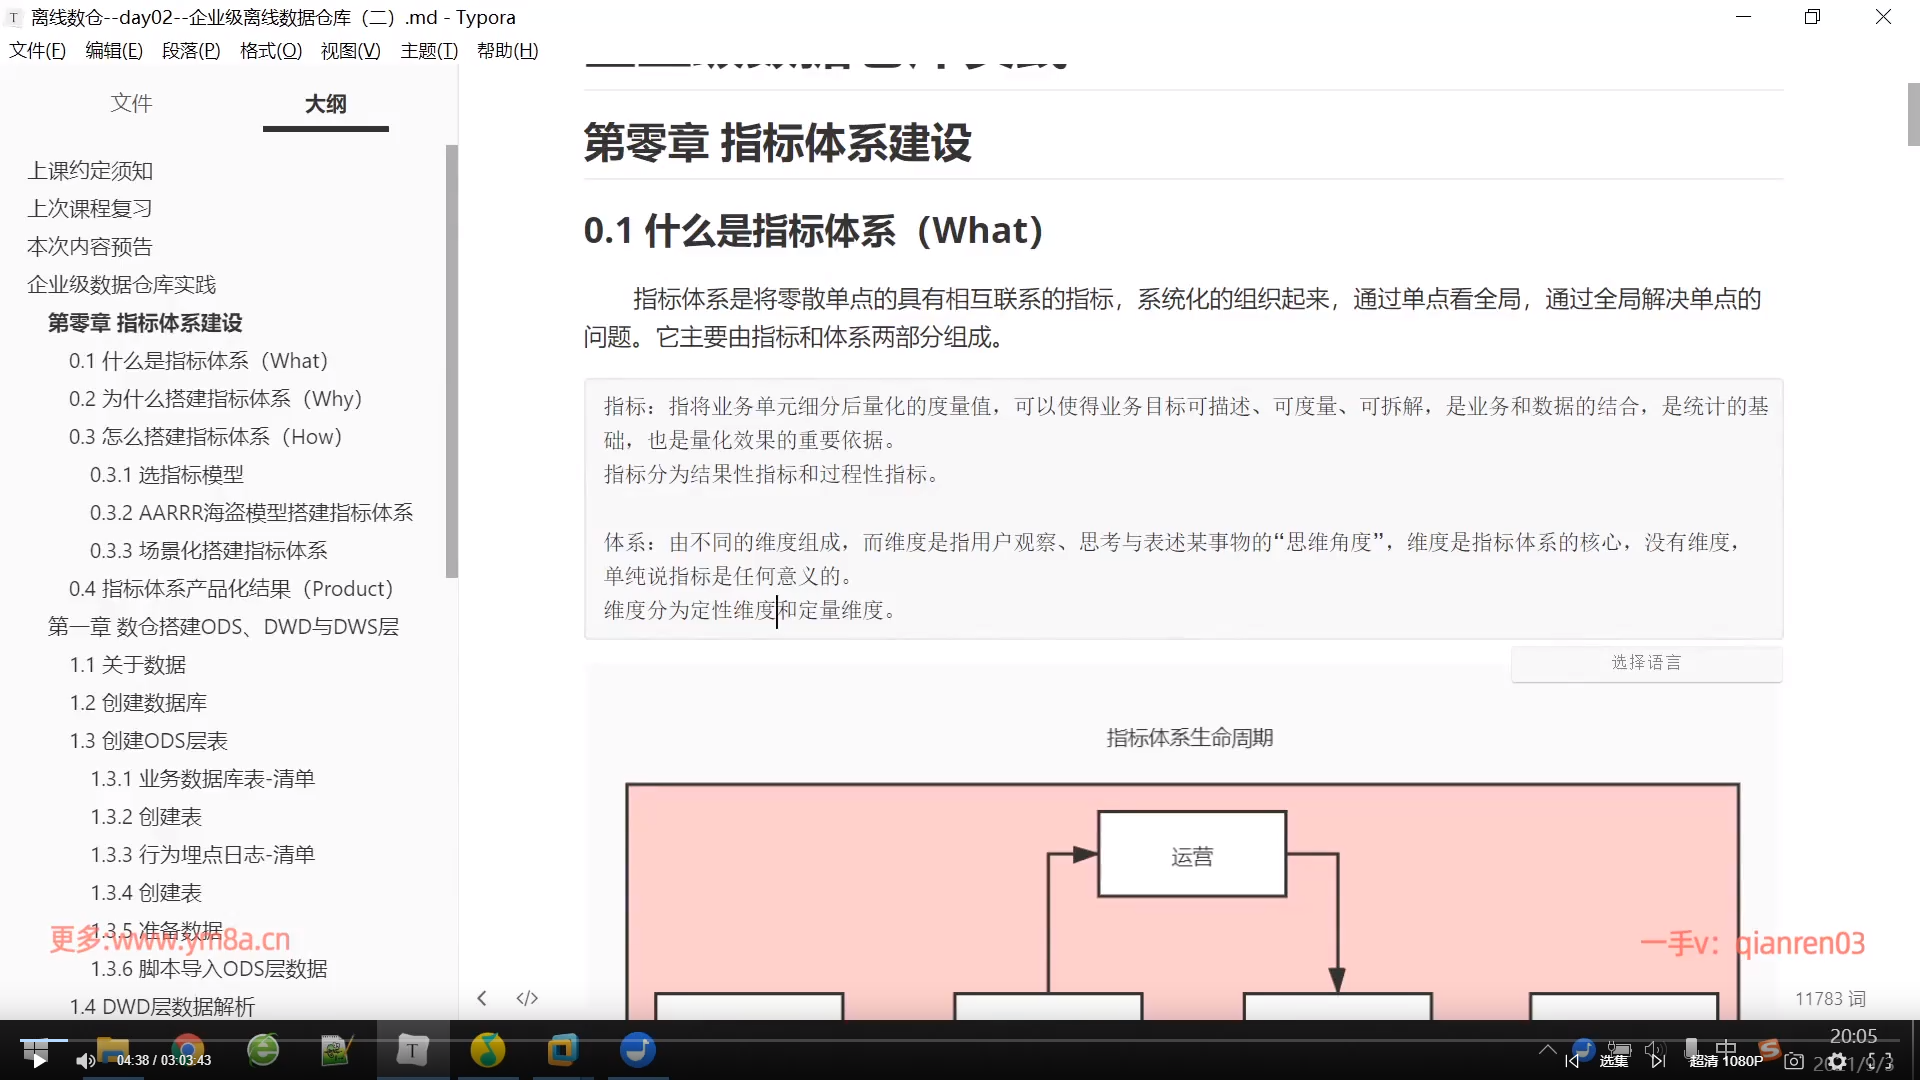Enter fullscreen mode in video player

pos(1880,1061)
